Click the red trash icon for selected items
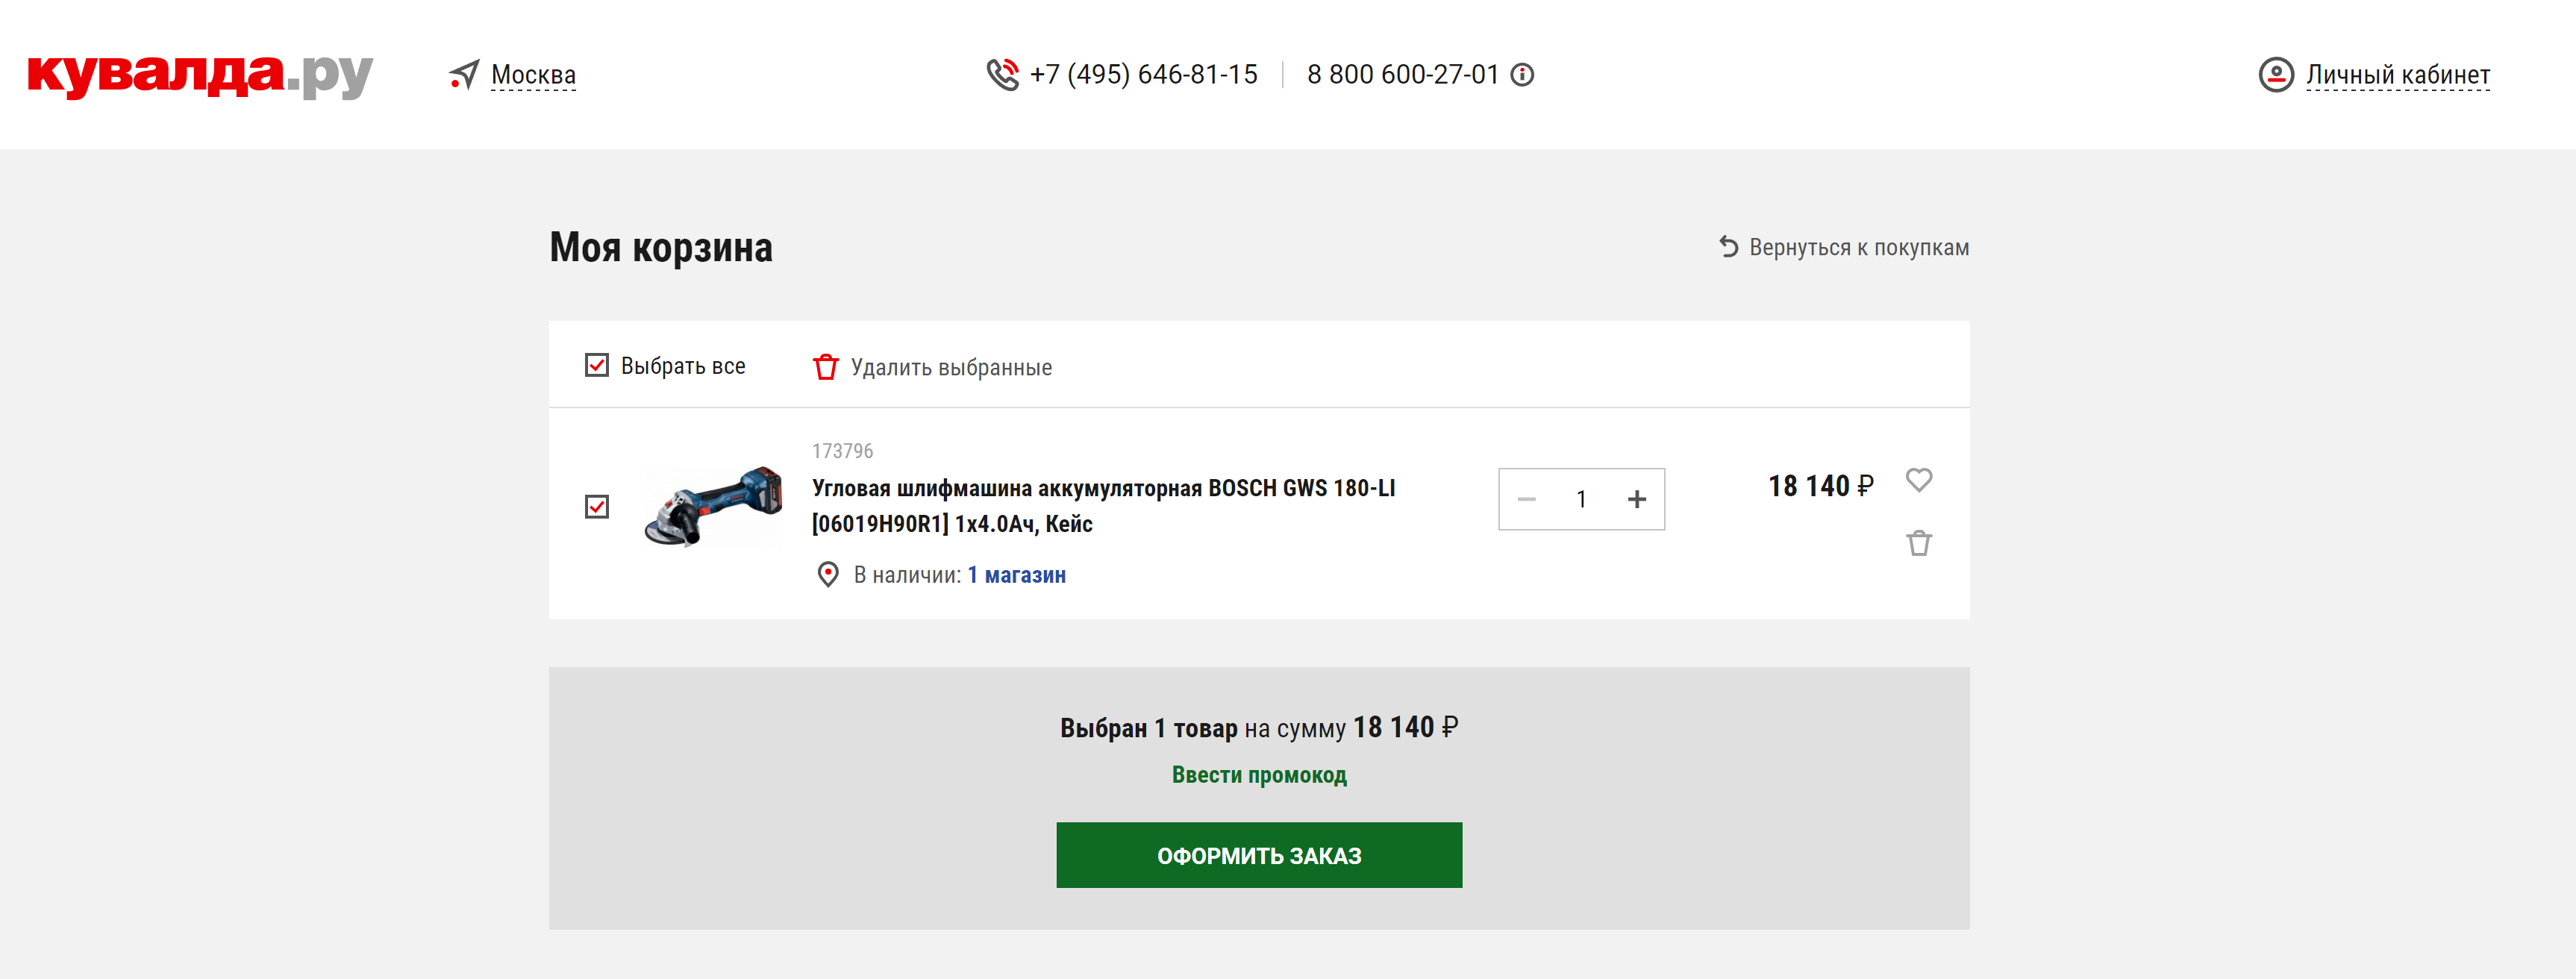Viewport: 2576px width, 979px height. click(825, 367)
